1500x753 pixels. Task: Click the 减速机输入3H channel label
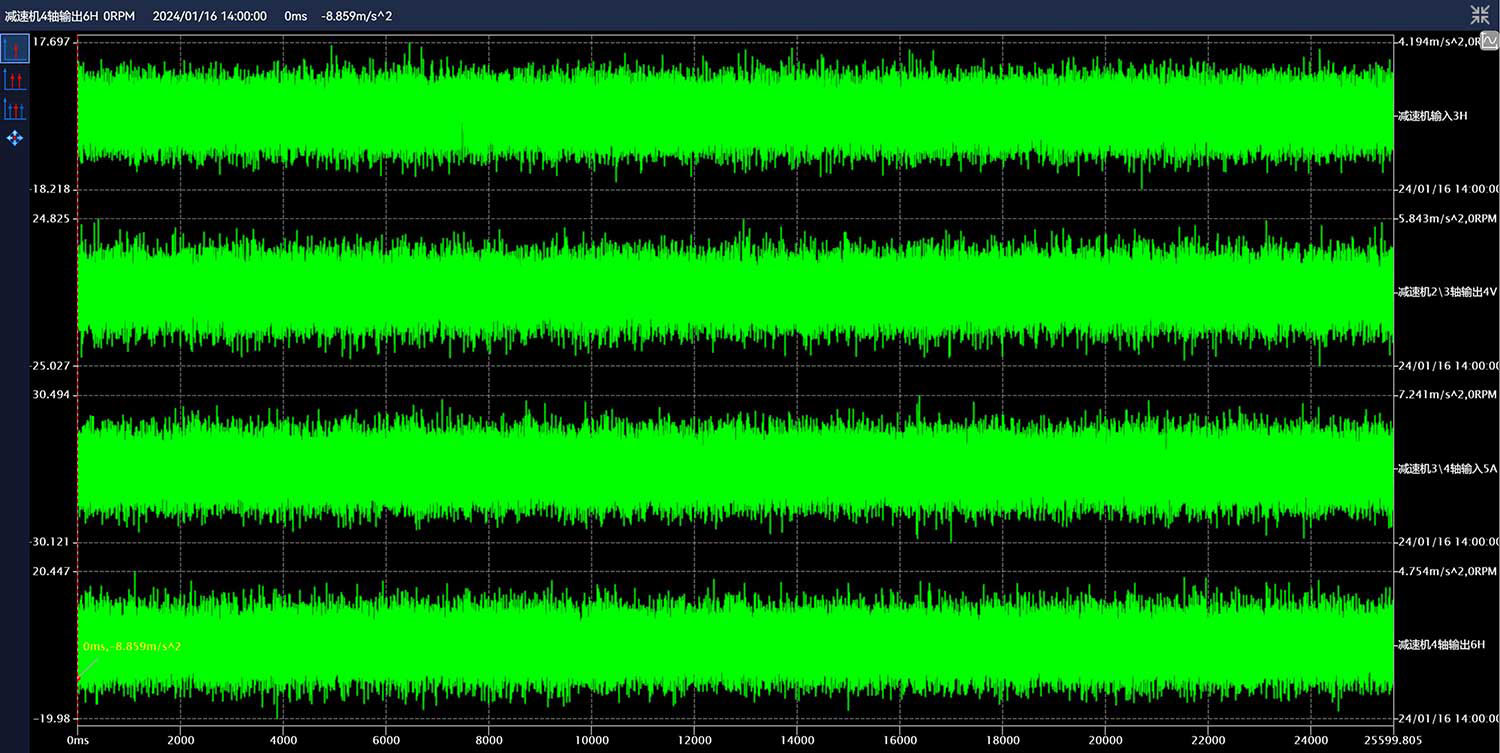[x=1431, y=116]
